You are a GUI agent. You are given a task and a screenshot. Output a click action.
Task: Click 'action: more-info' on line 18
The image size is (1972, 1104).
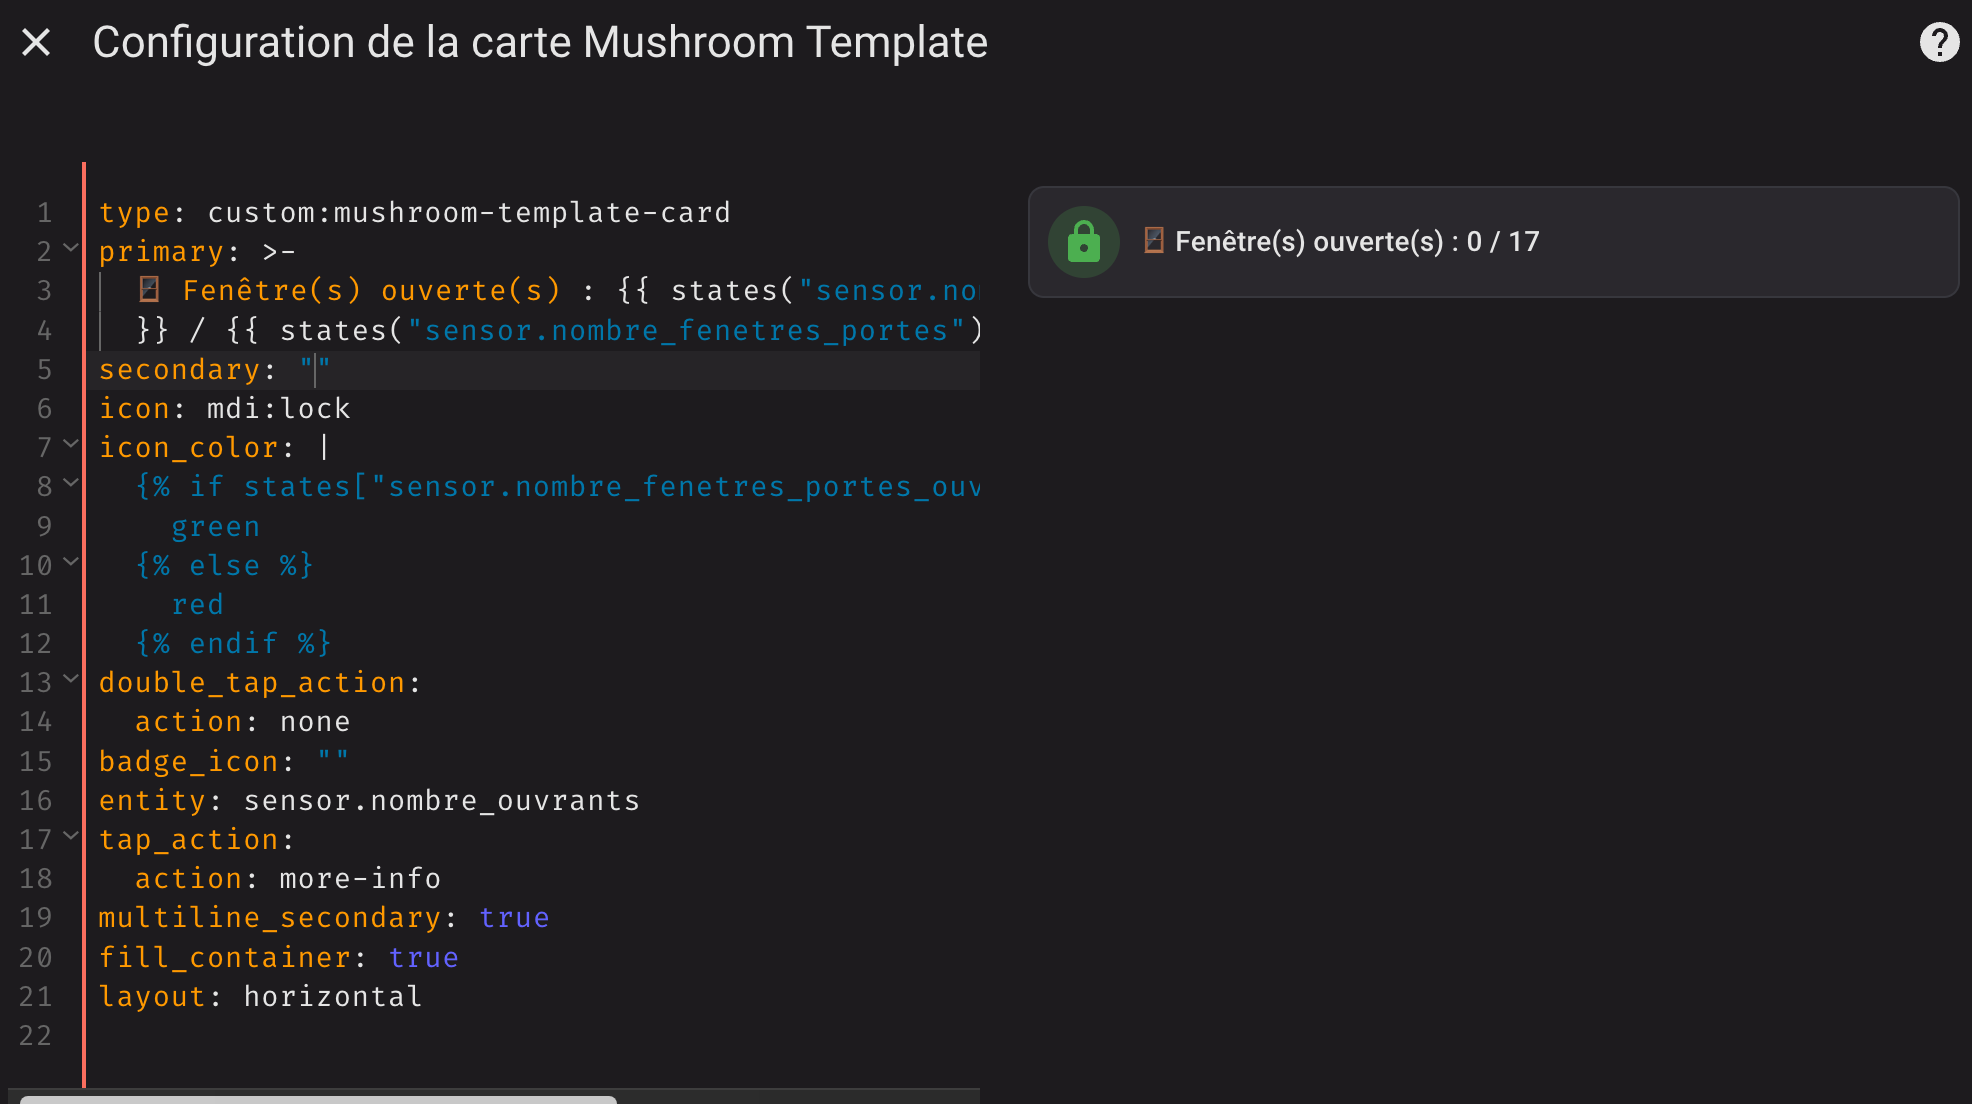coord(288,879)
